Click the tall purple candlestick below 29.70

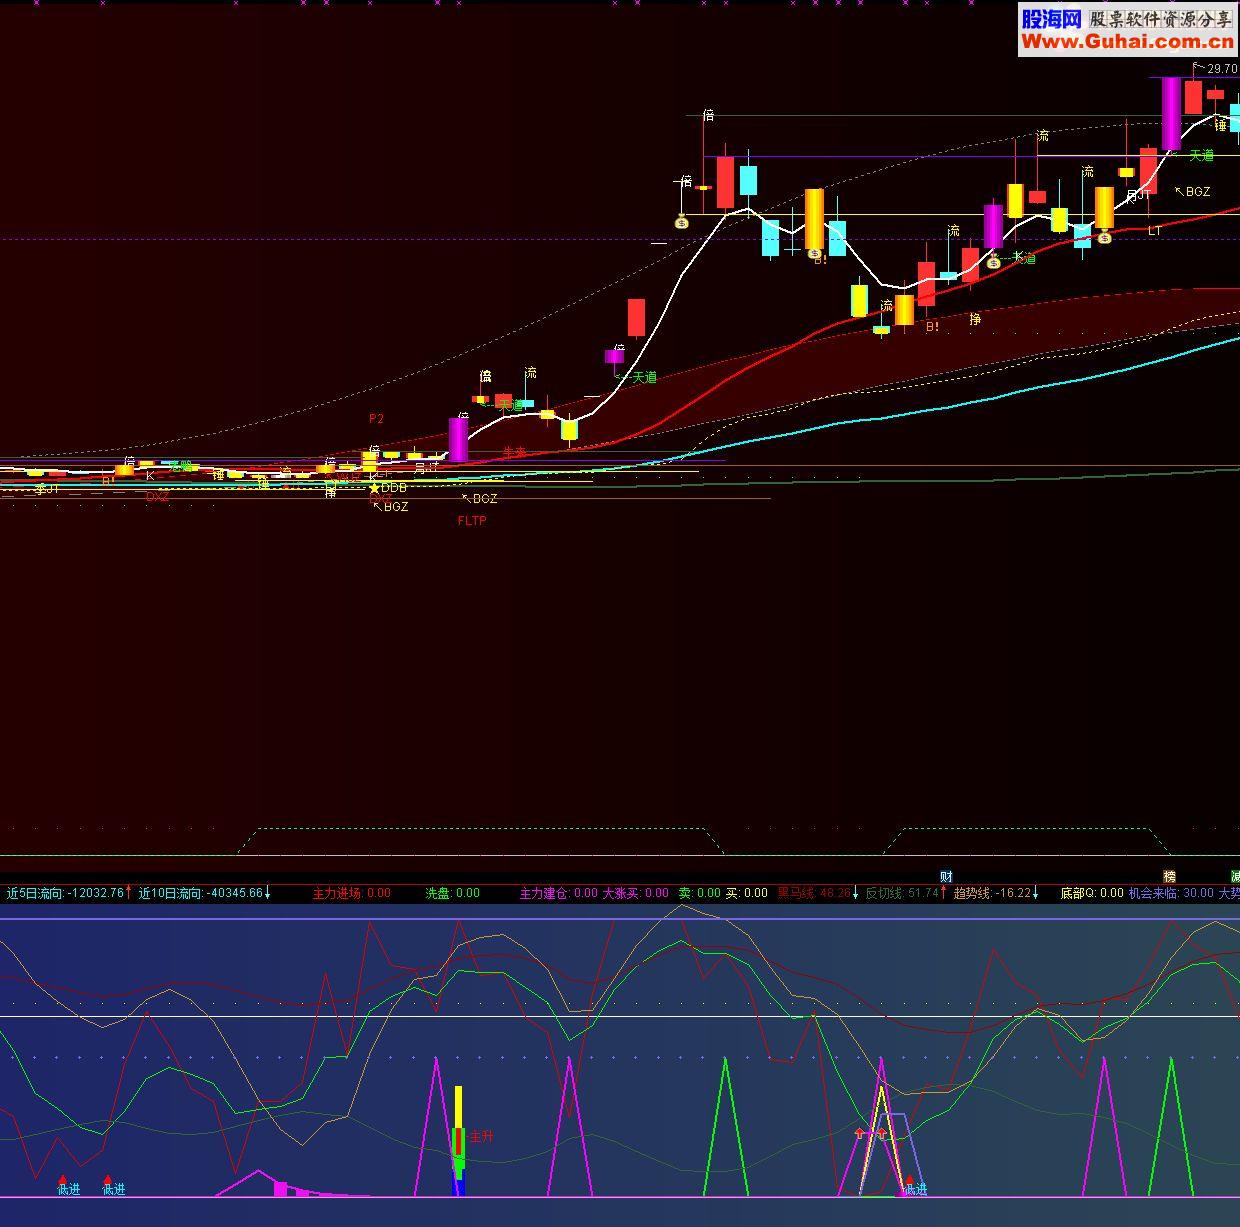pos(1171,113)
